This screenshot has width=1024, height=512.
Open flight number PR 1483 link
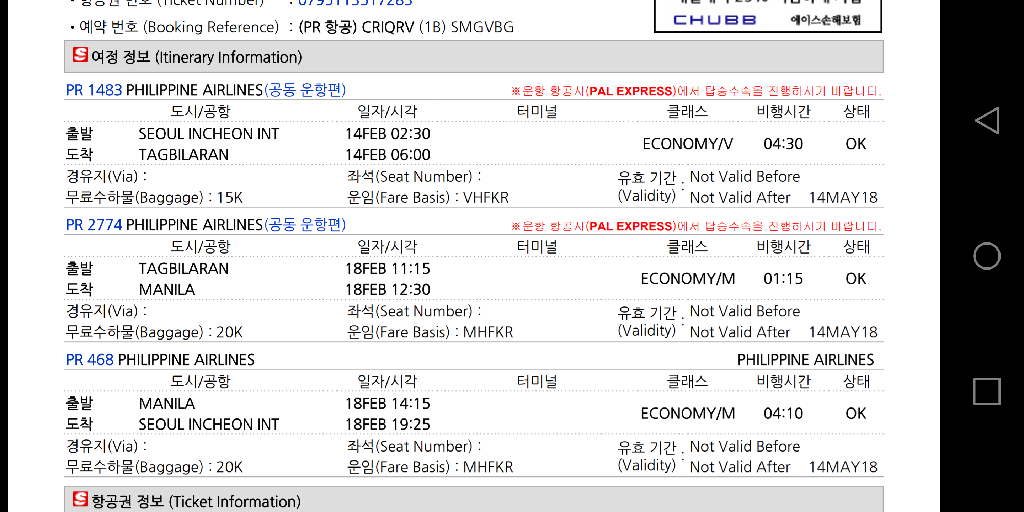[93, 90]
